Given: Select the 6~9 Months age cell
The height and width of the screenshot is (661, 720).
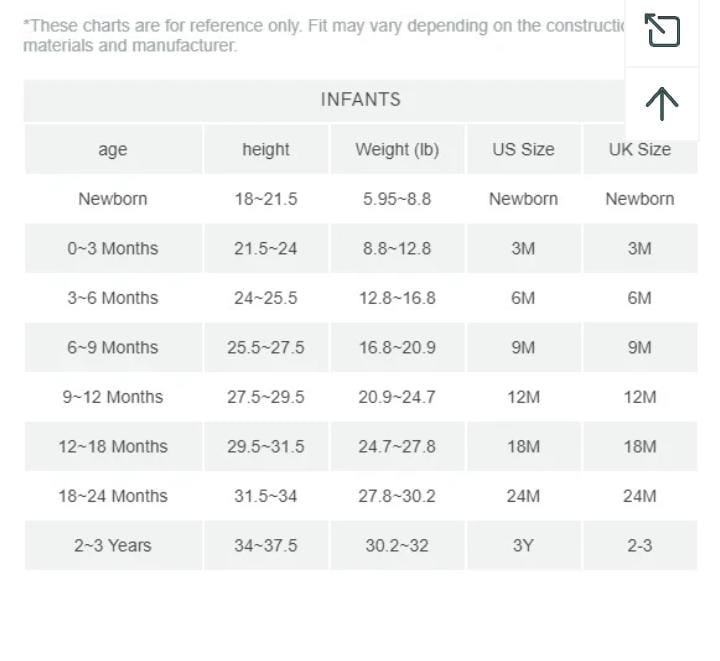Looking at the screenshot, I should (113, 348).
